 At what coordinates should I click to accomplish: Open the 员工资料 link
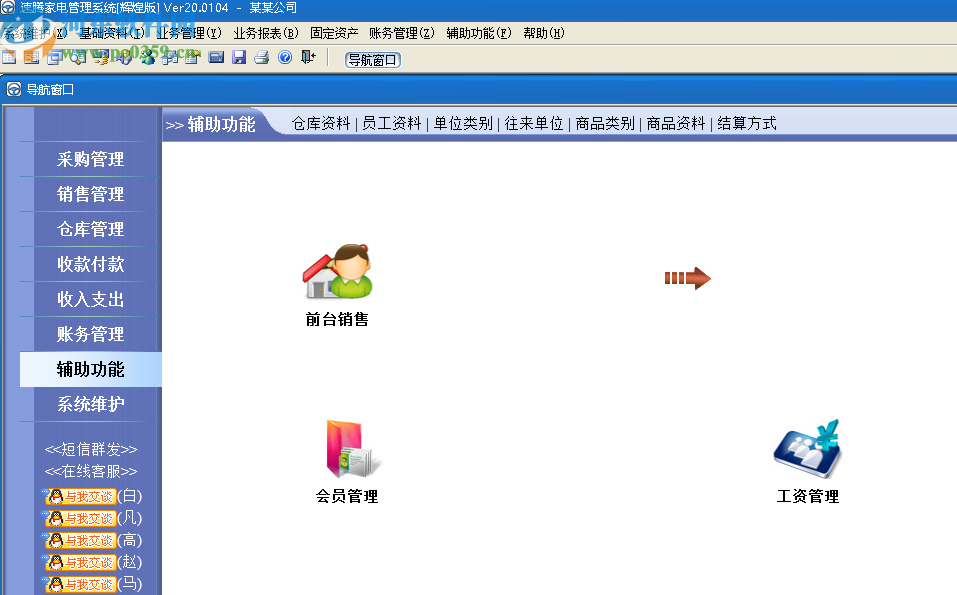click(x=392, y=123)
